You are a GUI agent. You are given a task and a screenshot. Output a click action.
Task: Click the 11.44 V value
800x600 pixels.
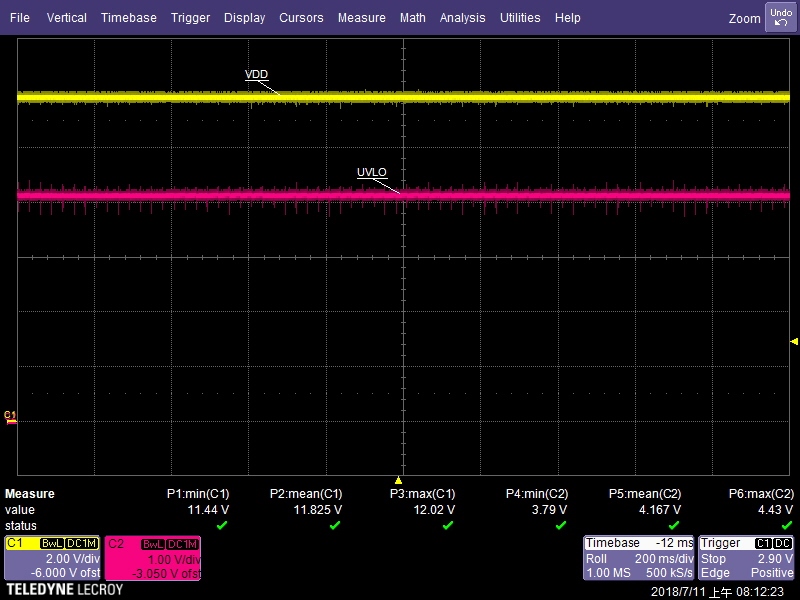(x=208, y=510)
